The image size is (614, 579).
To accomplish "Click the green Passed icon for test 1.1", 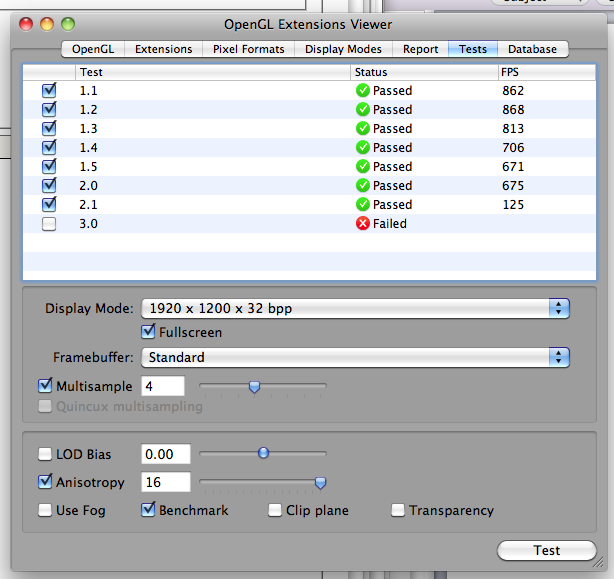I will tap(363, 90).
